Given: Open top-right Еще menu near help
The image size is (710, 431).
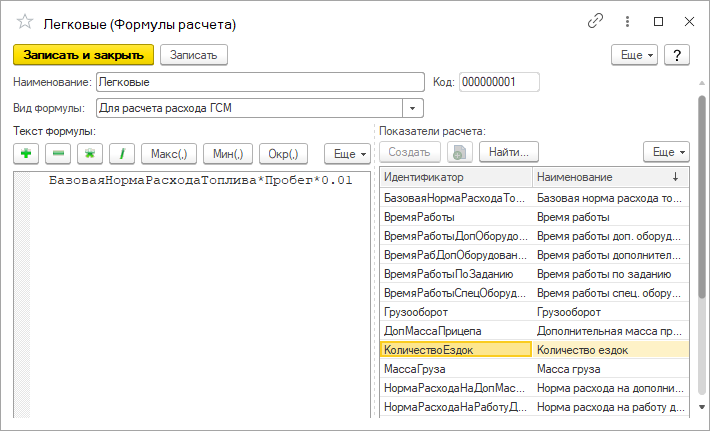Looking at the screenshot, I should [635, 55].
